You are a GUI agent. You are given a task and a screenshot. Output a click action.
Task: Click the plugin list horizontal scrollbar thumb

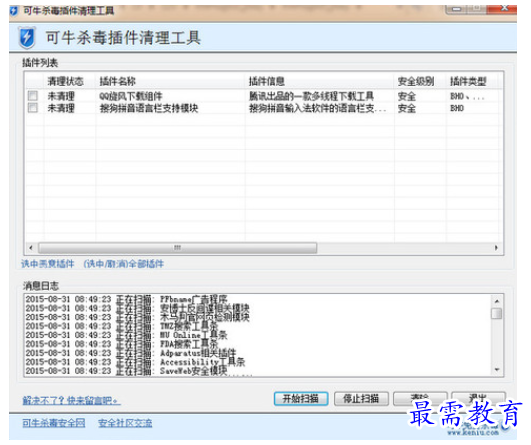pyautogui.click(x=178, y=248)
